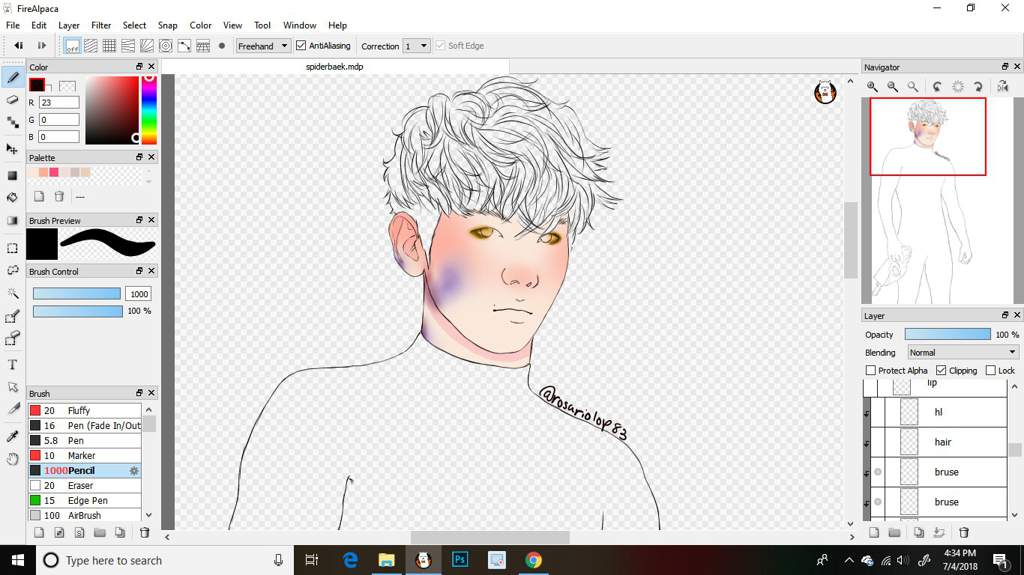
Task: Select the Bucket fill tool
Action: pyautogui.click(x=12, y=197)
